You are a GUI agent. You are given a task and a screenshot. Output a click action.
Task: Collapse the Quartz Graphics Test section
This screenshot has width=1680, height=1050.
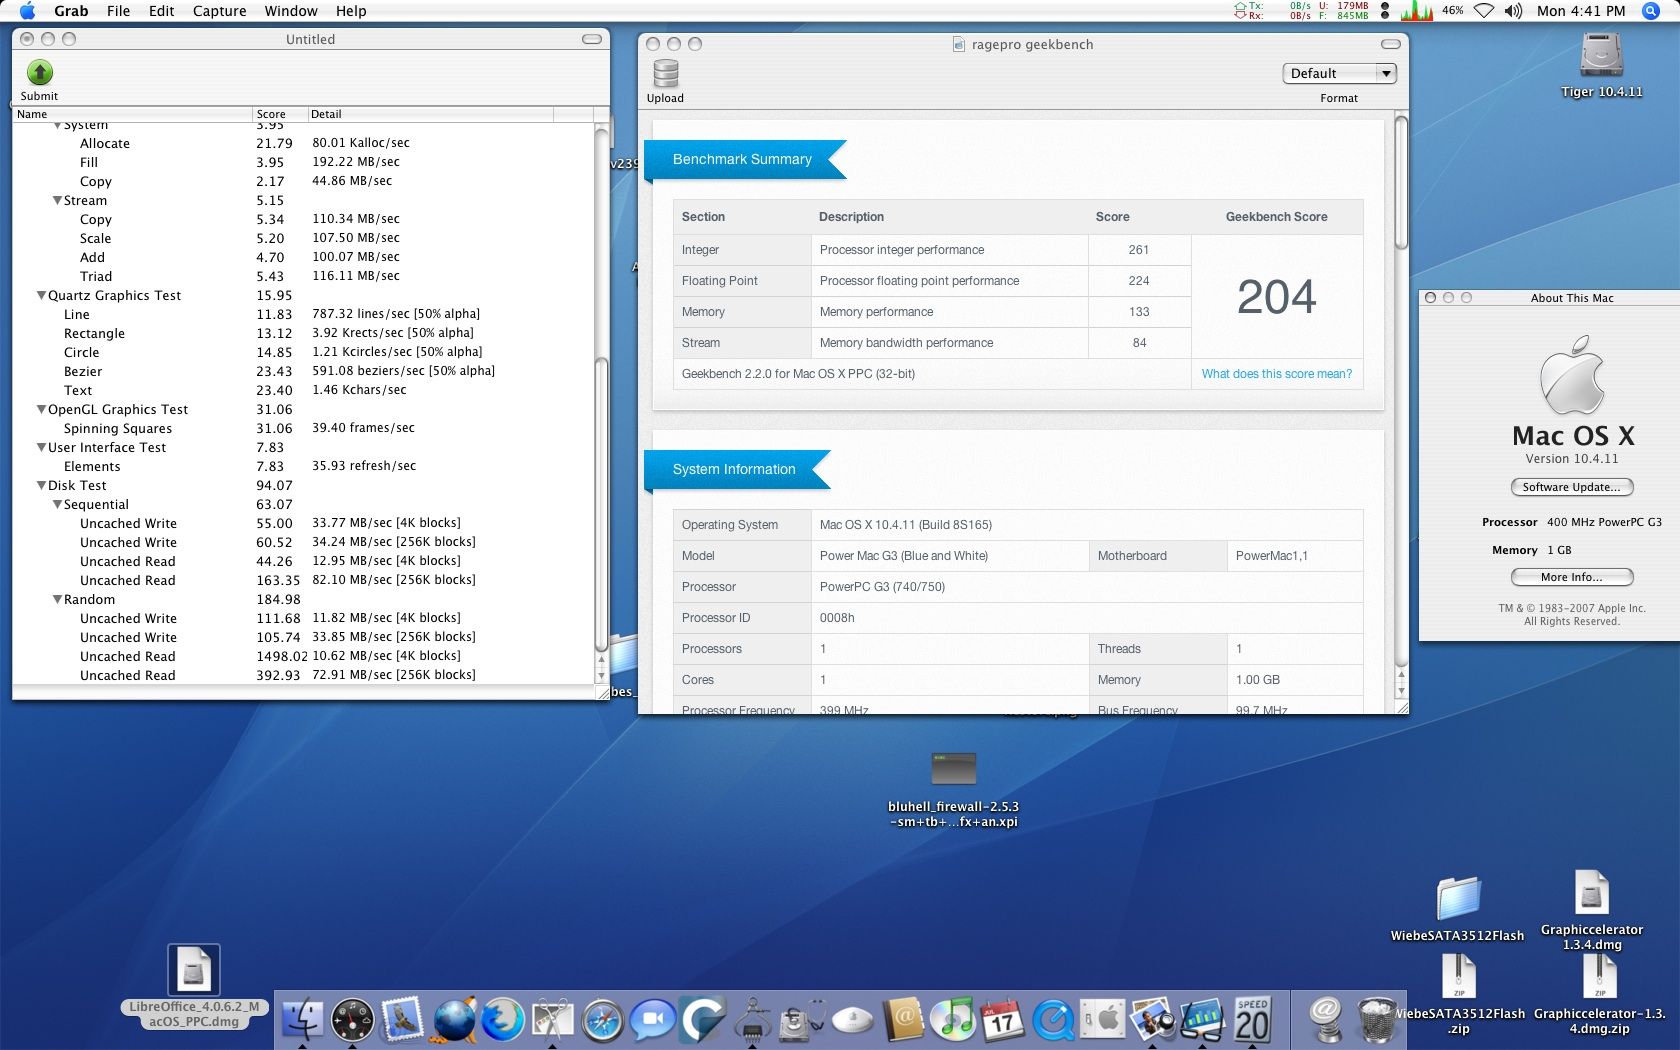point(42,296)
